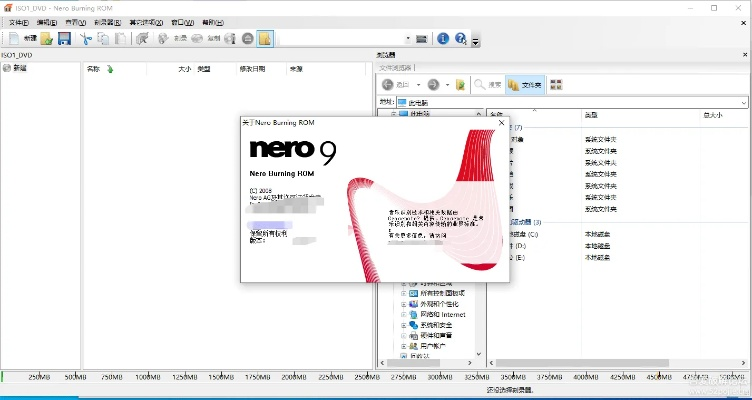
Task: Close the About Nero Burning ROM dialog
Action: [x=501, y=122]
